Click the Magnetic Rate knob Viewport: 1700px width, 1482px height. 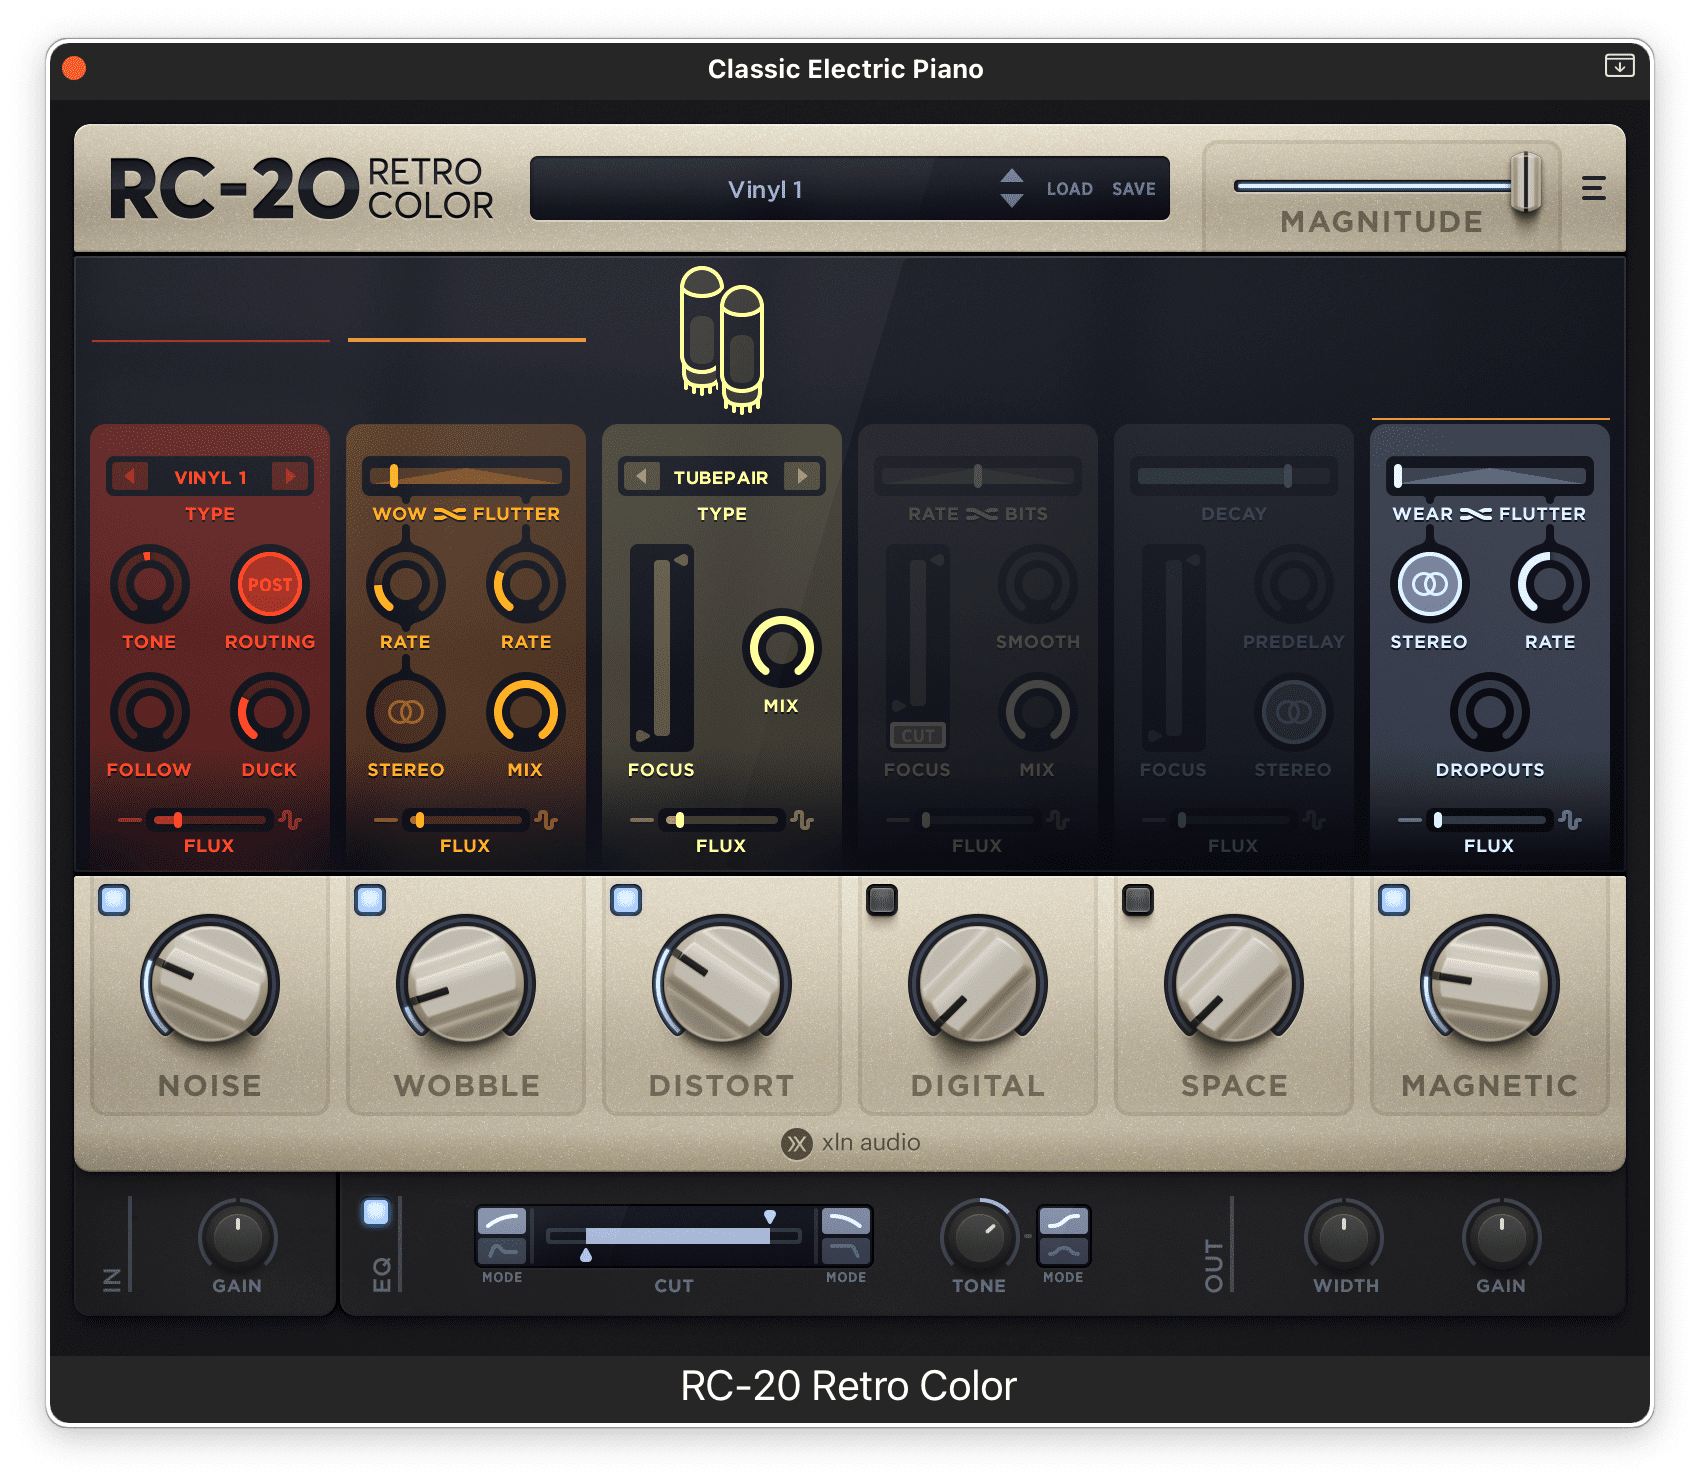click(1549, 584)
